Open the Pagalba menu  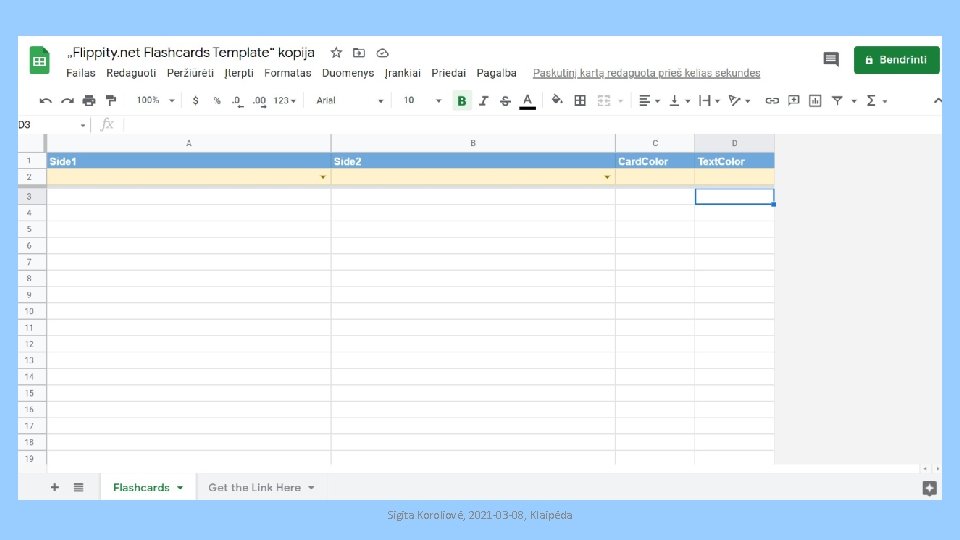(497, 73)
